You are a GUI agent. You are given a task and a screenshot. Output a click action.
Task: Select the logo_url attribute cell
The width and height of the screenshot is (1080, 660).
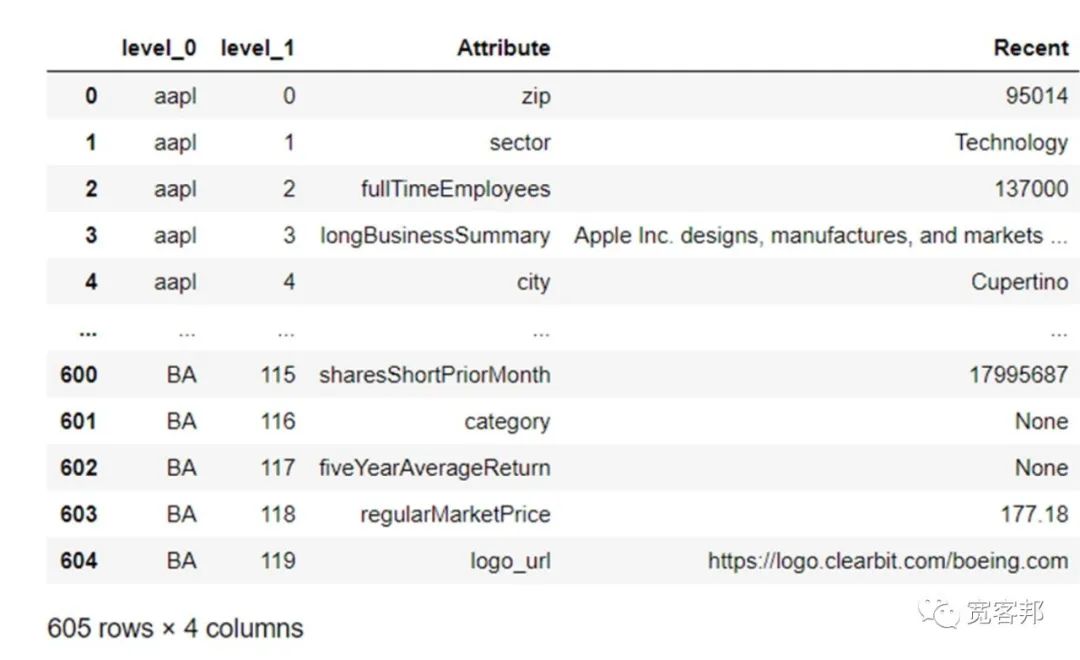[510, 561]
